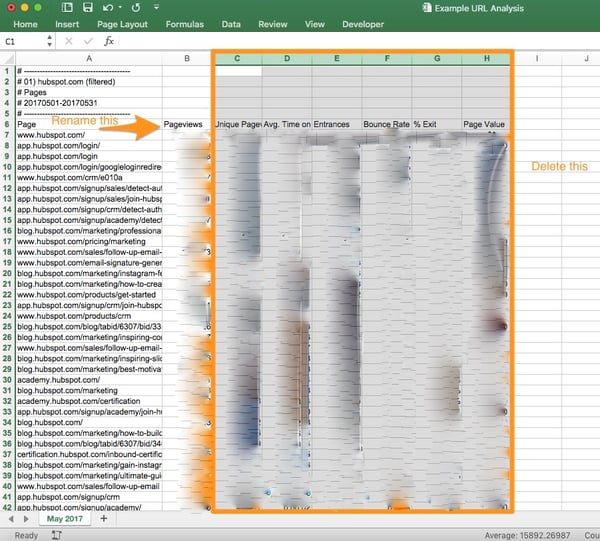Click the Name Box showing C1
The image size is (600, 541).
[x=22, y=42]
